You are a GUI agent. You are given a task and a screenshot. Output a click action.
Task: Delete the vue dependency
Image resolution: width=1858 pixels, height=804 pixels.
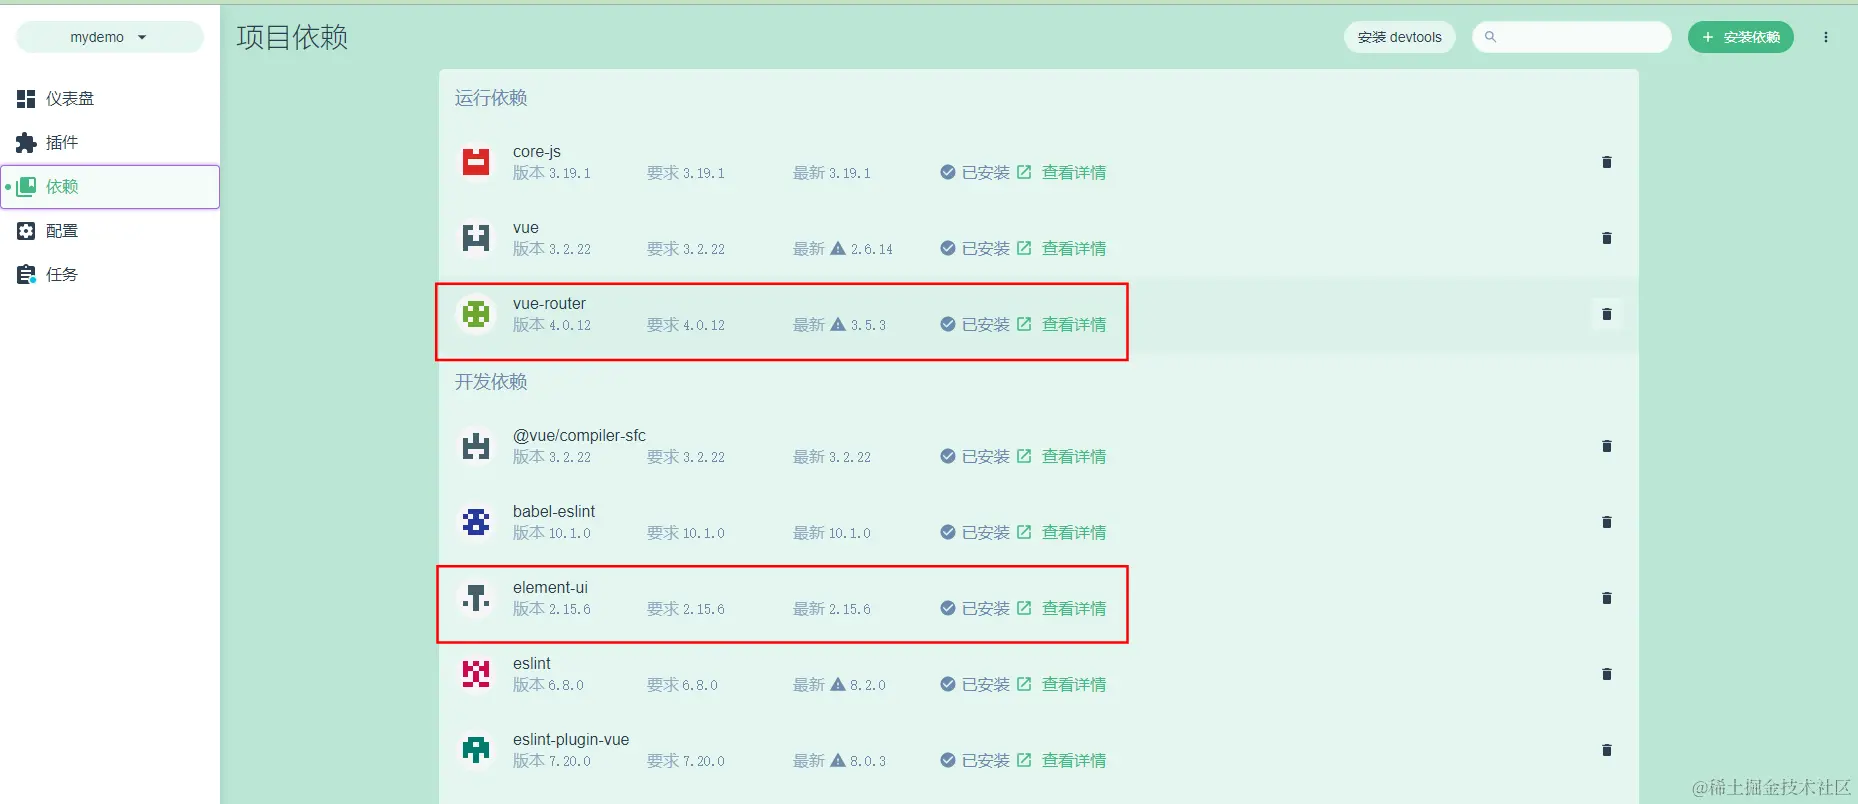pyautogui.click(x=1606, y=238)
